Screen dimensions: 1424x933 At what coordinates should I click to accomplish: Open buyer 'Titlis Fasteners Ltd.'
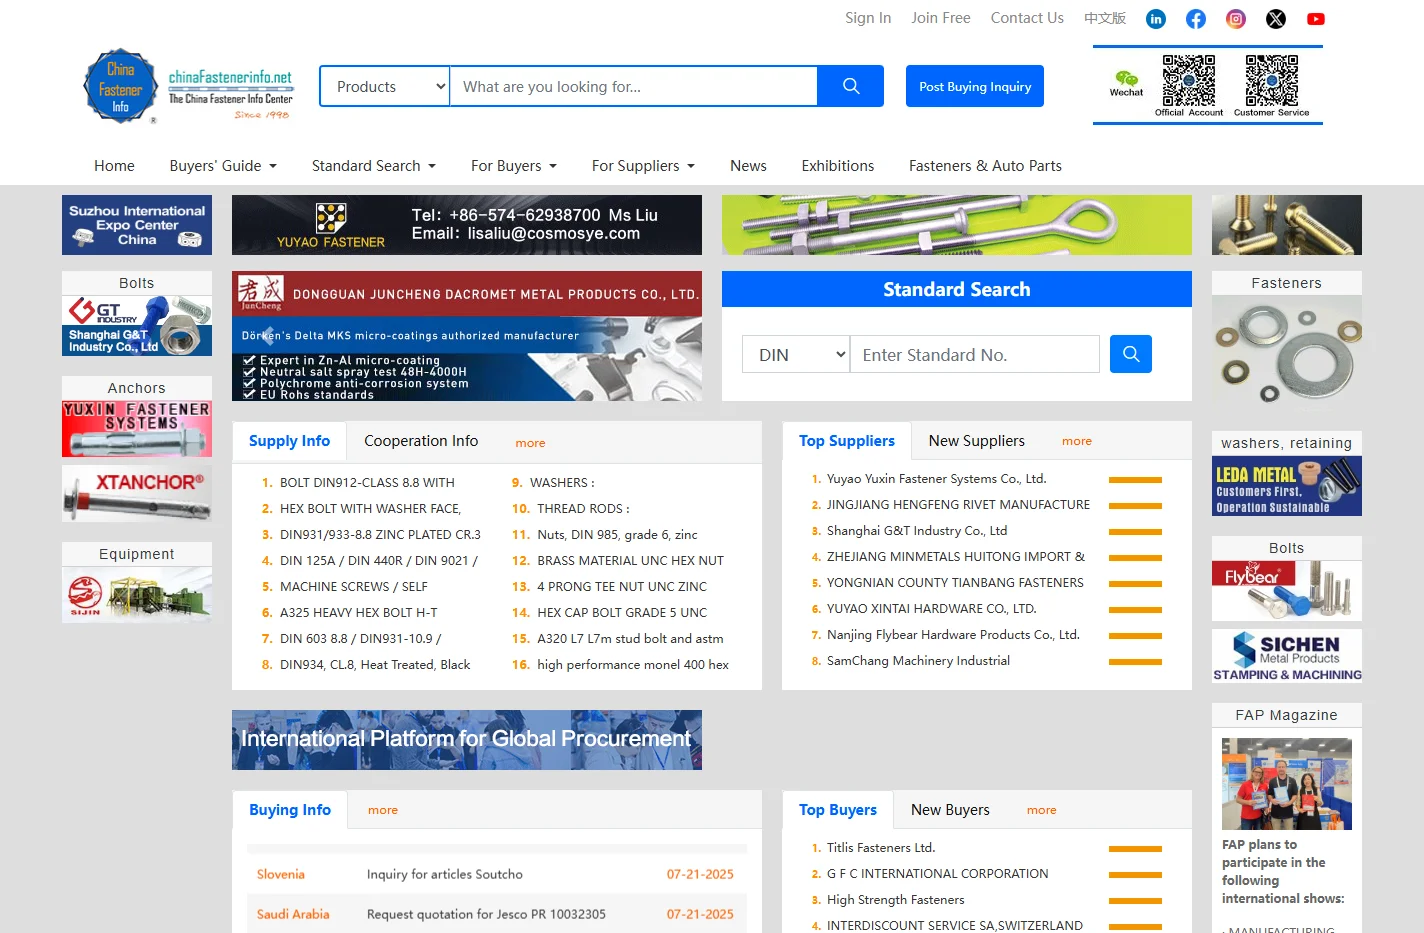(x=881, y=848)
